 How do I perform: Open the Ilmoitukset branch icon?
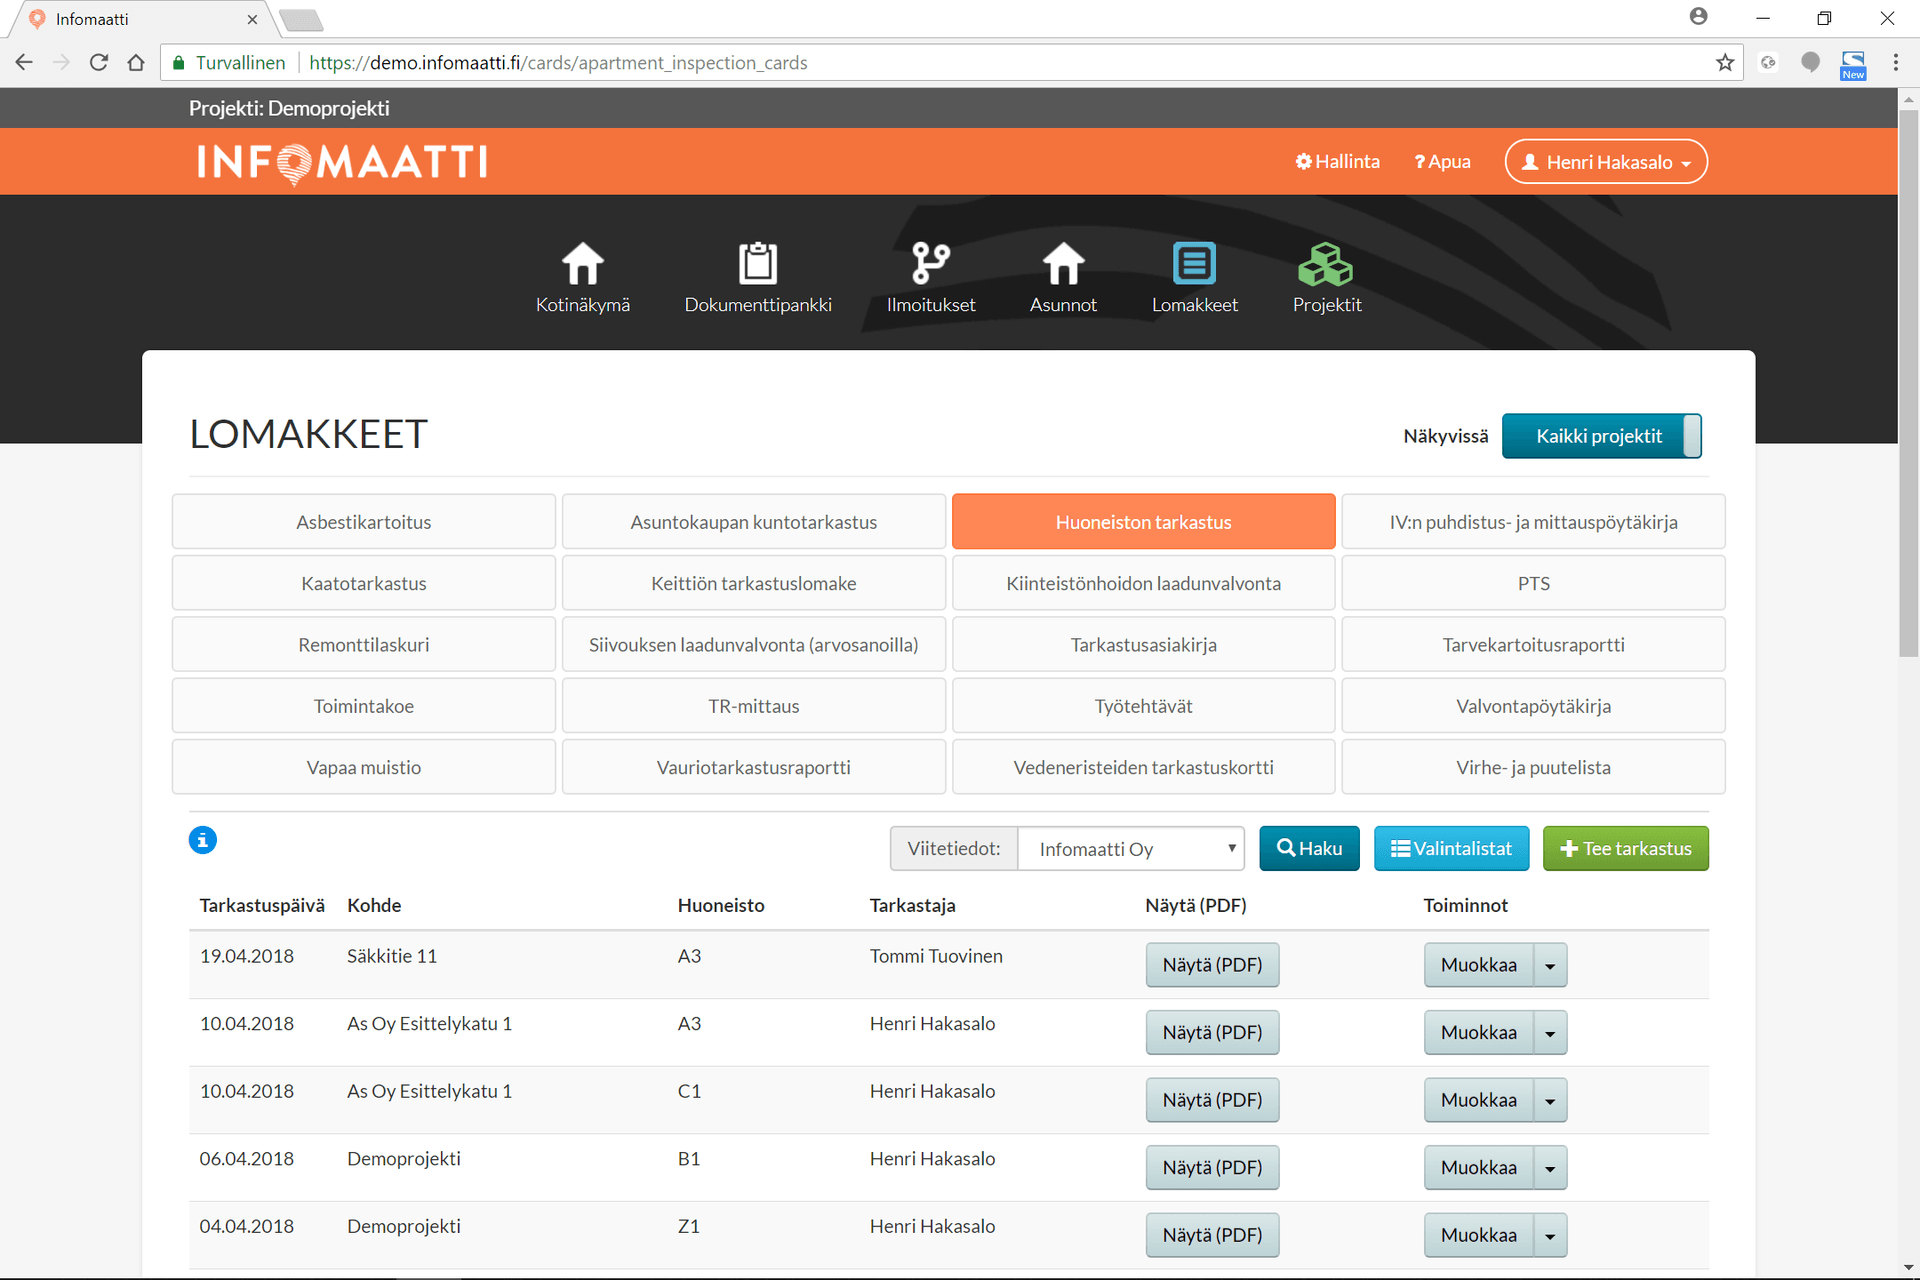pyautogui.click(x=930, y=265)
